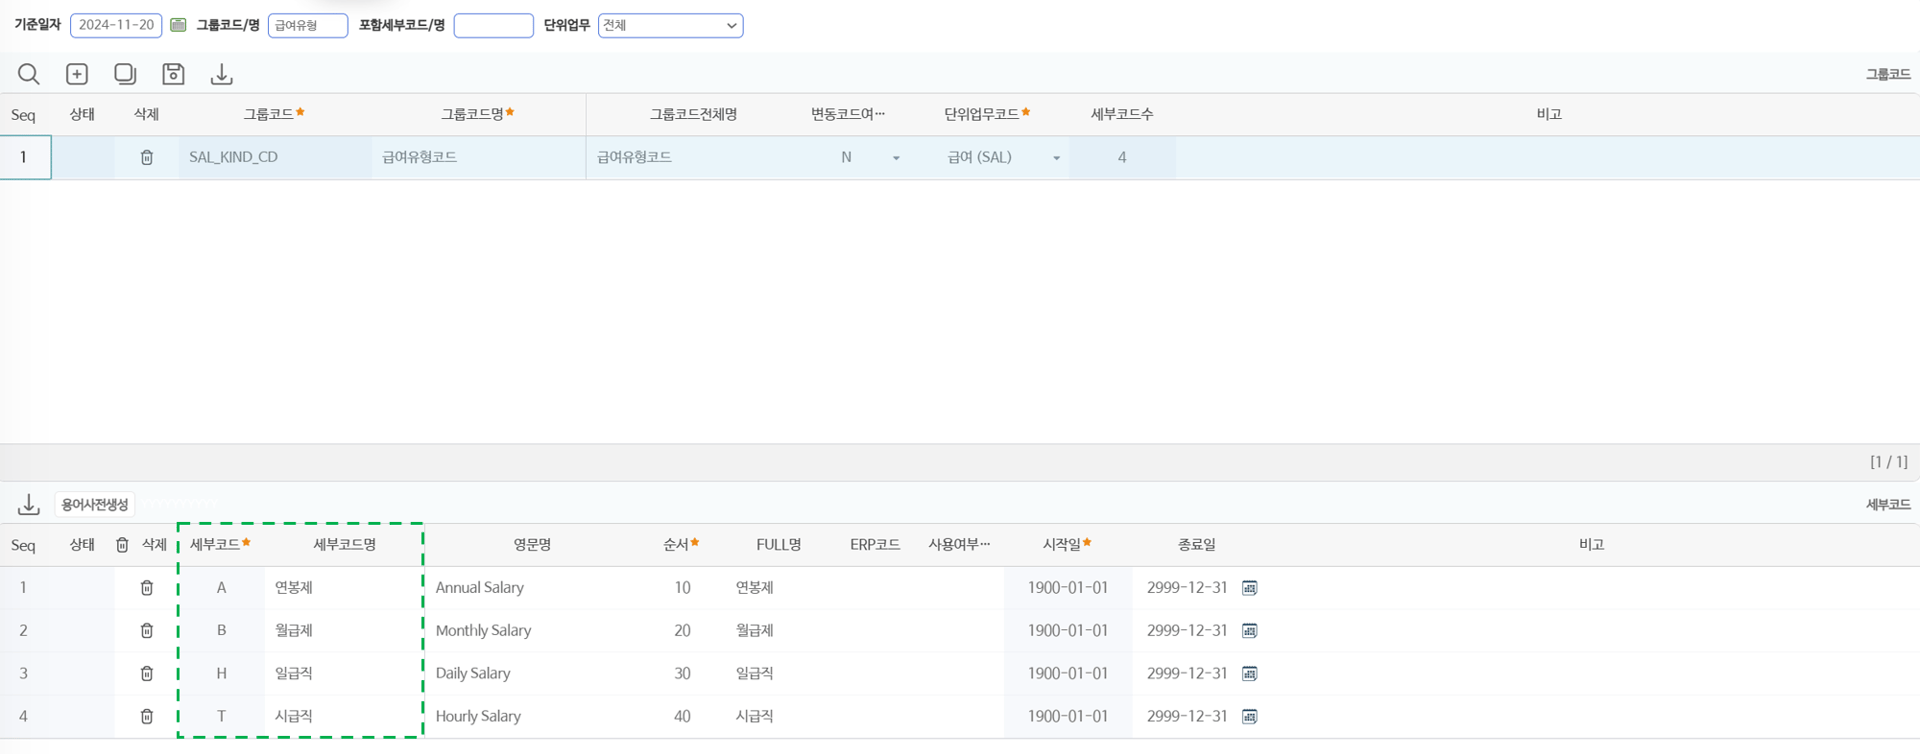Delete the SAL_KIND_CD group row
The width and height of the screenshot is (1920, 756).
[x=147, y=158]
